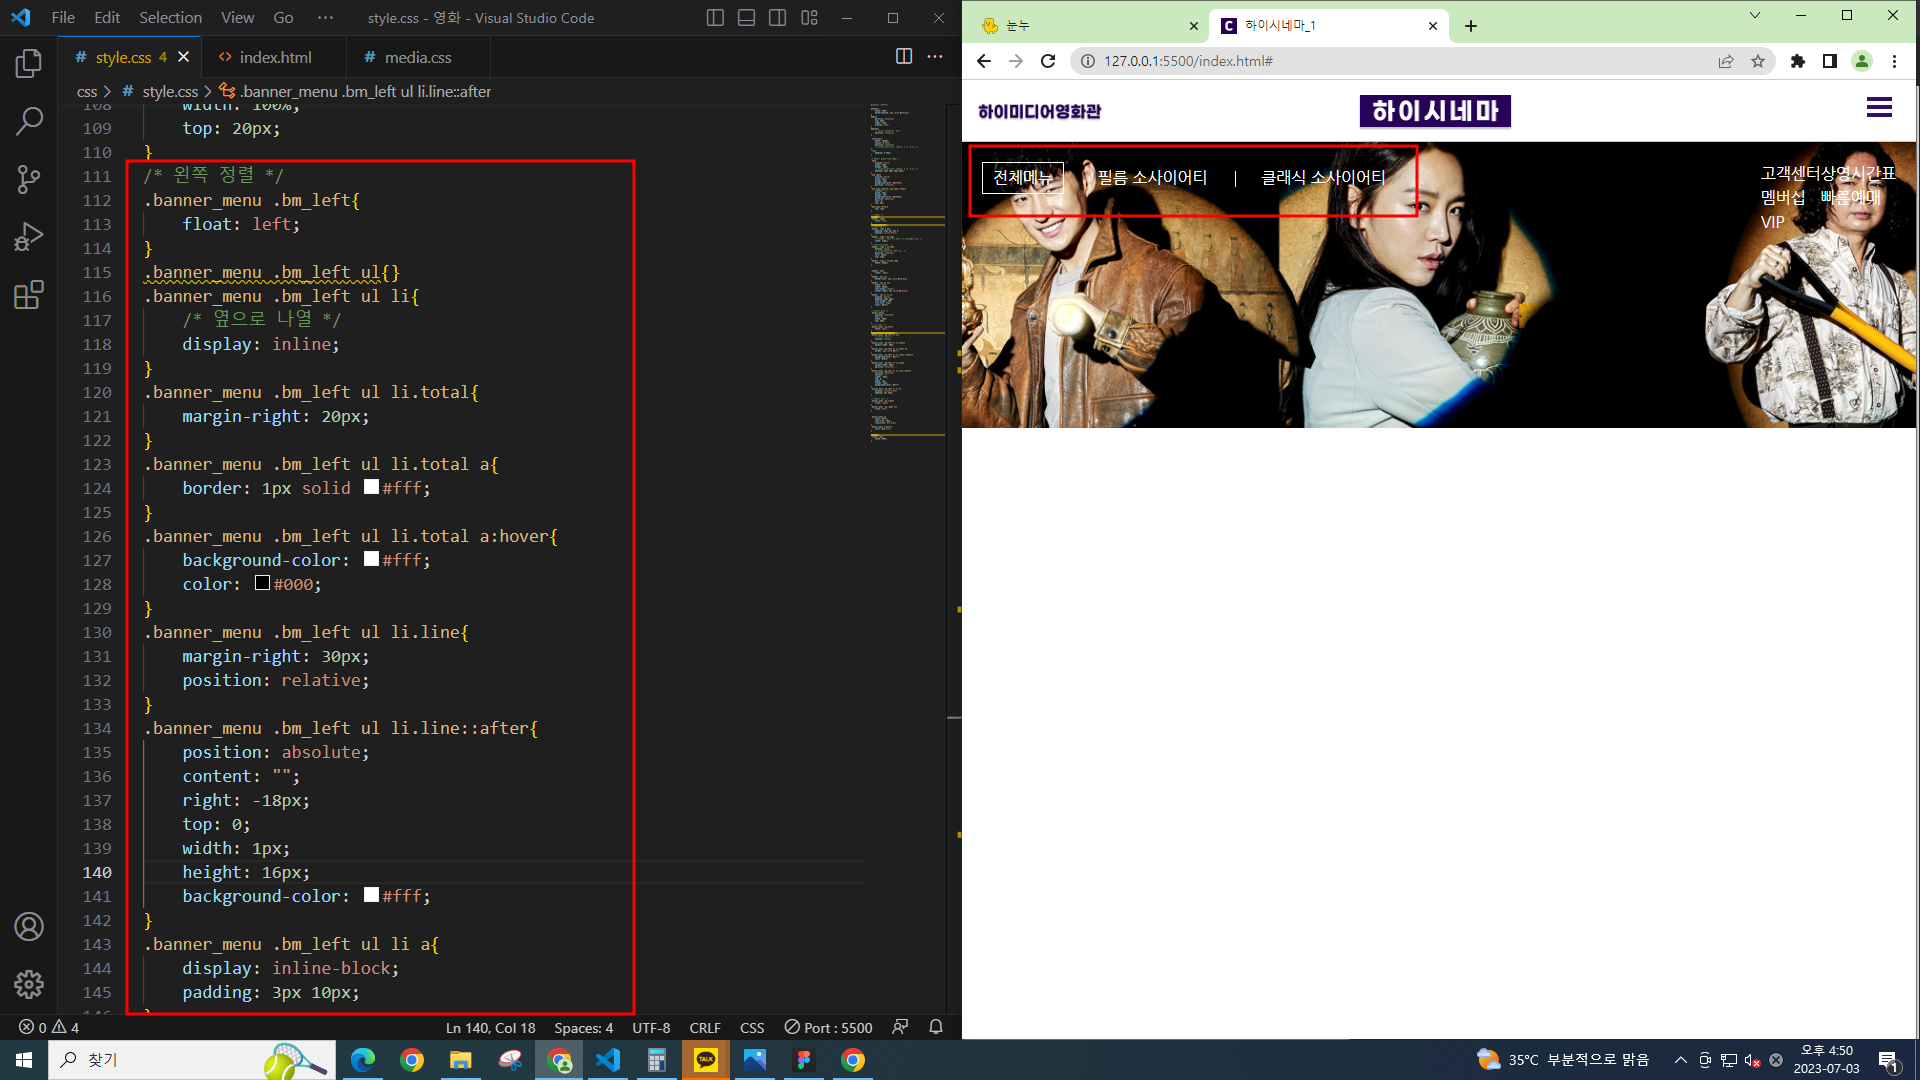Viewport: 1920px width, 1080px height.
Task: Click the Port : 5500 status button
Action: tap(828, 1027)
